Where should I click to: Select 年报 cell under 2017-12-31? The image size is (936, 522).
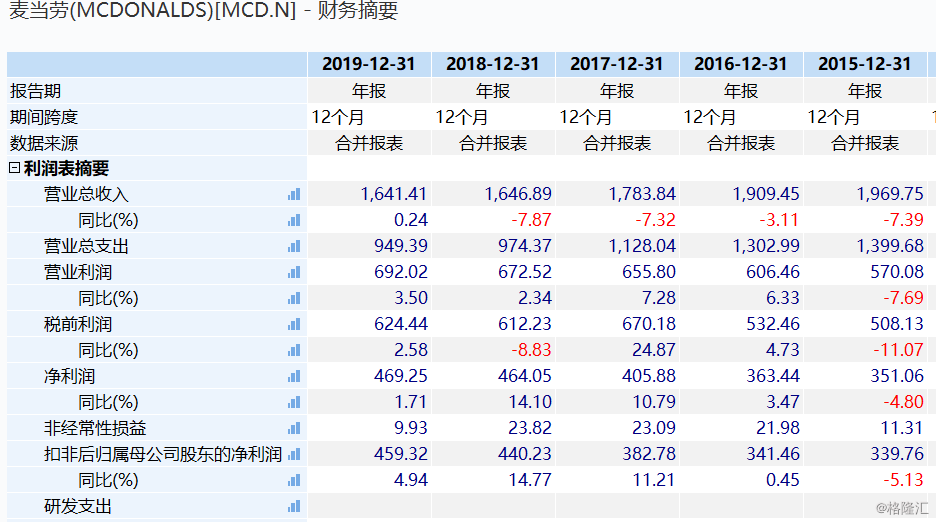point(617,91)
